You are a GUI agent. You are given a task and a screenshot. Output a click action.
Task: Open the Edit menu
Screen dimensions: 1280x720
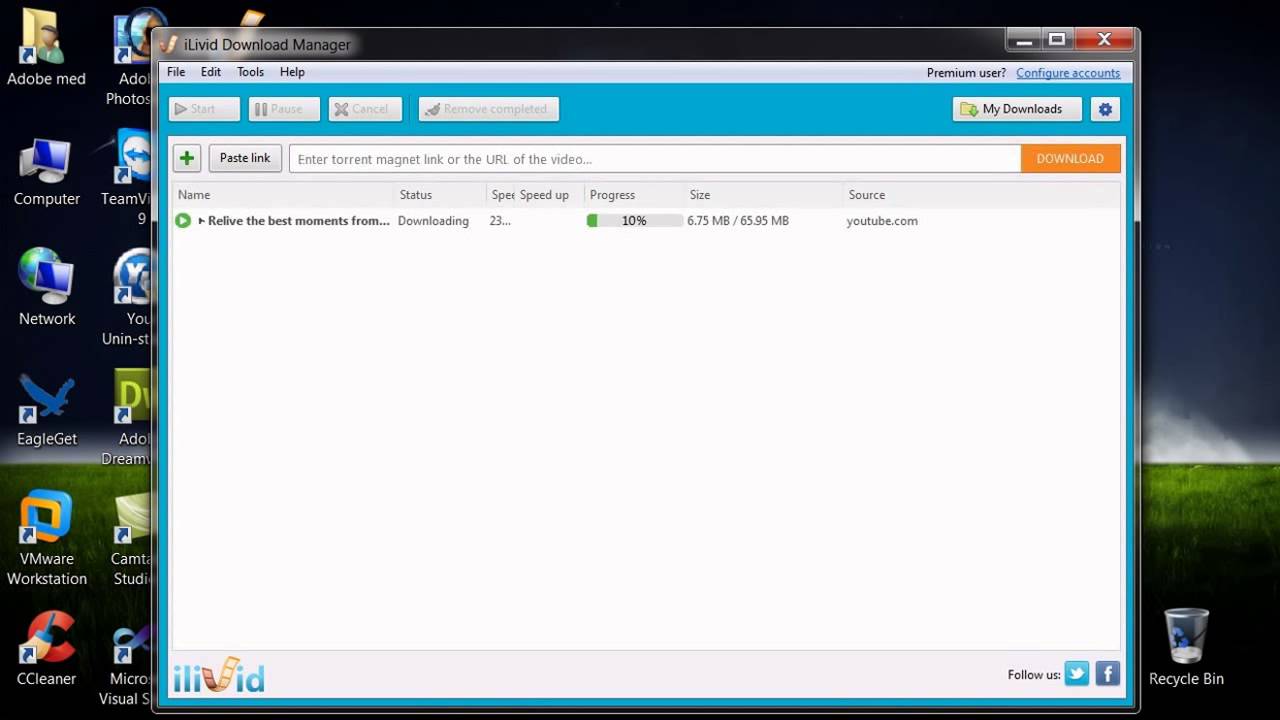[x=211, y=72]
